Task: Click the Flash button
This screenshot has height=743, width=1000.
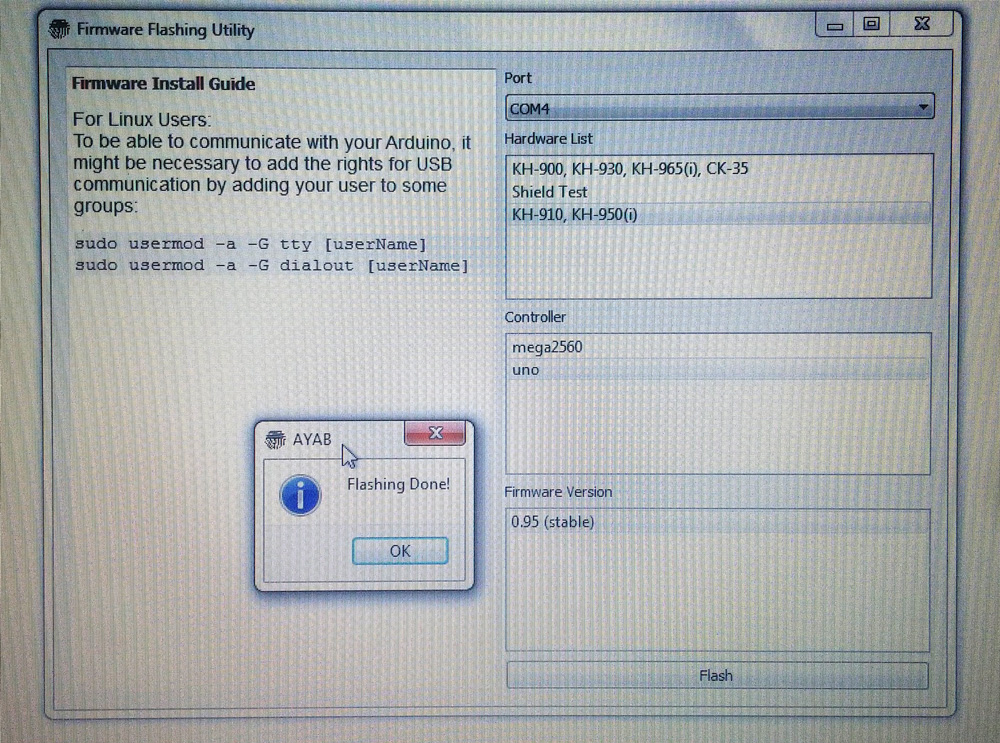Action: [715, 676]
